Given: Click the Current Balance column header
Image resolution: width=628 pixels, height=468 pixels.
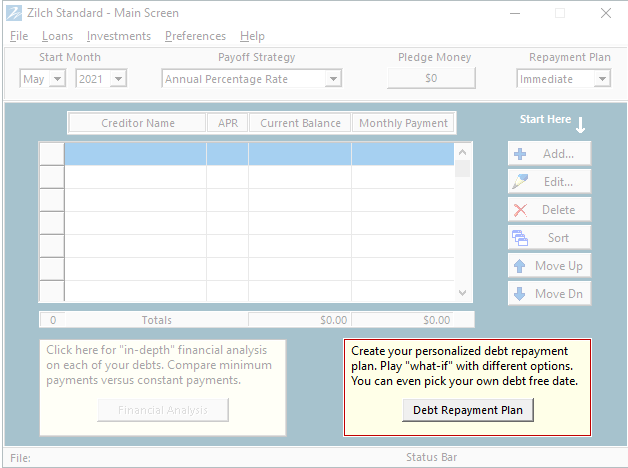Looking at the screenshot, I should [x=300, y=123].
